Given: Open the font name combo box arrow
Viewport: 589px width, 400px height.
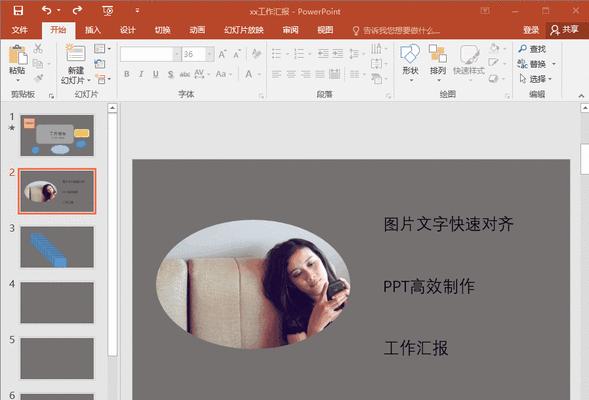Looking at the screenshot, I should point(177,54).
